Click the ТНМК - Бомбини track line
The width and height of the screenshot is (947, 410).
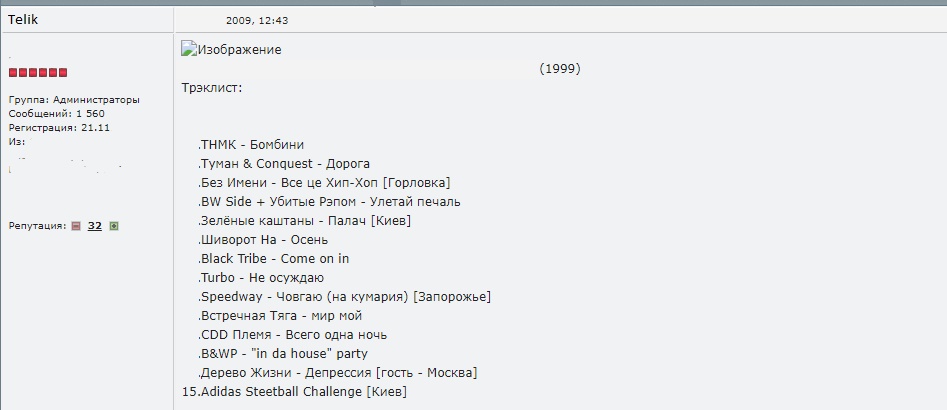(251, 145)
